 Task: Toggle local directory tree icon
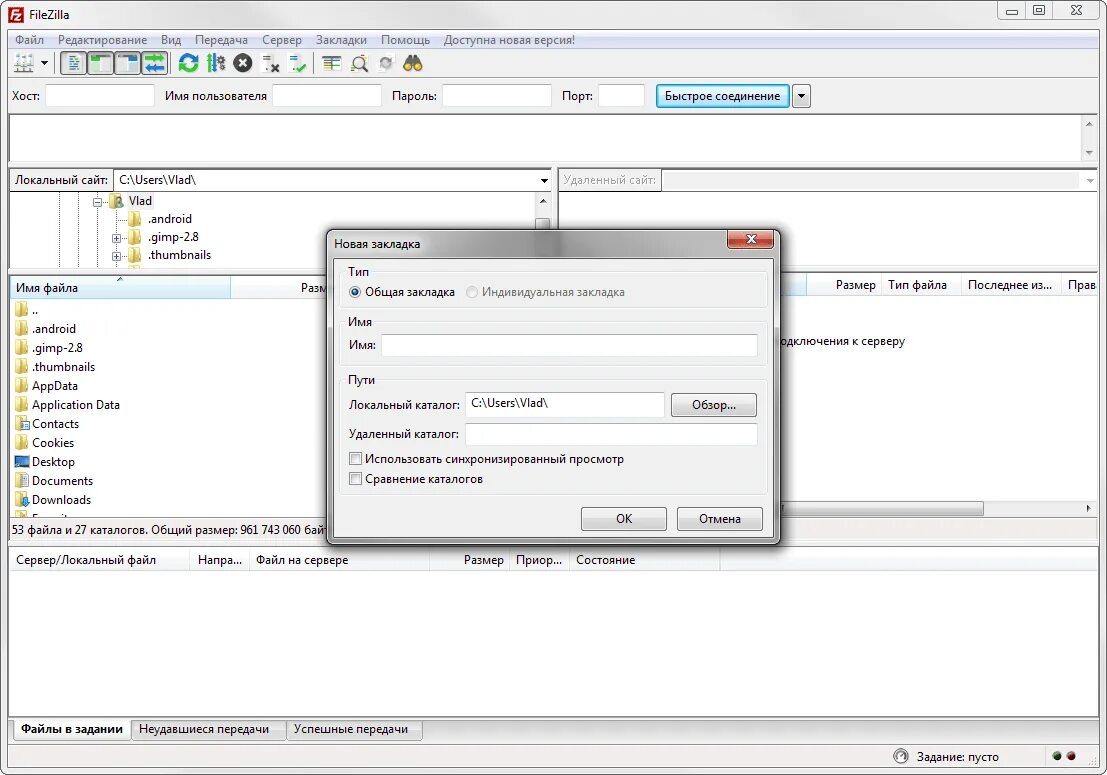[x=100, y=64]
